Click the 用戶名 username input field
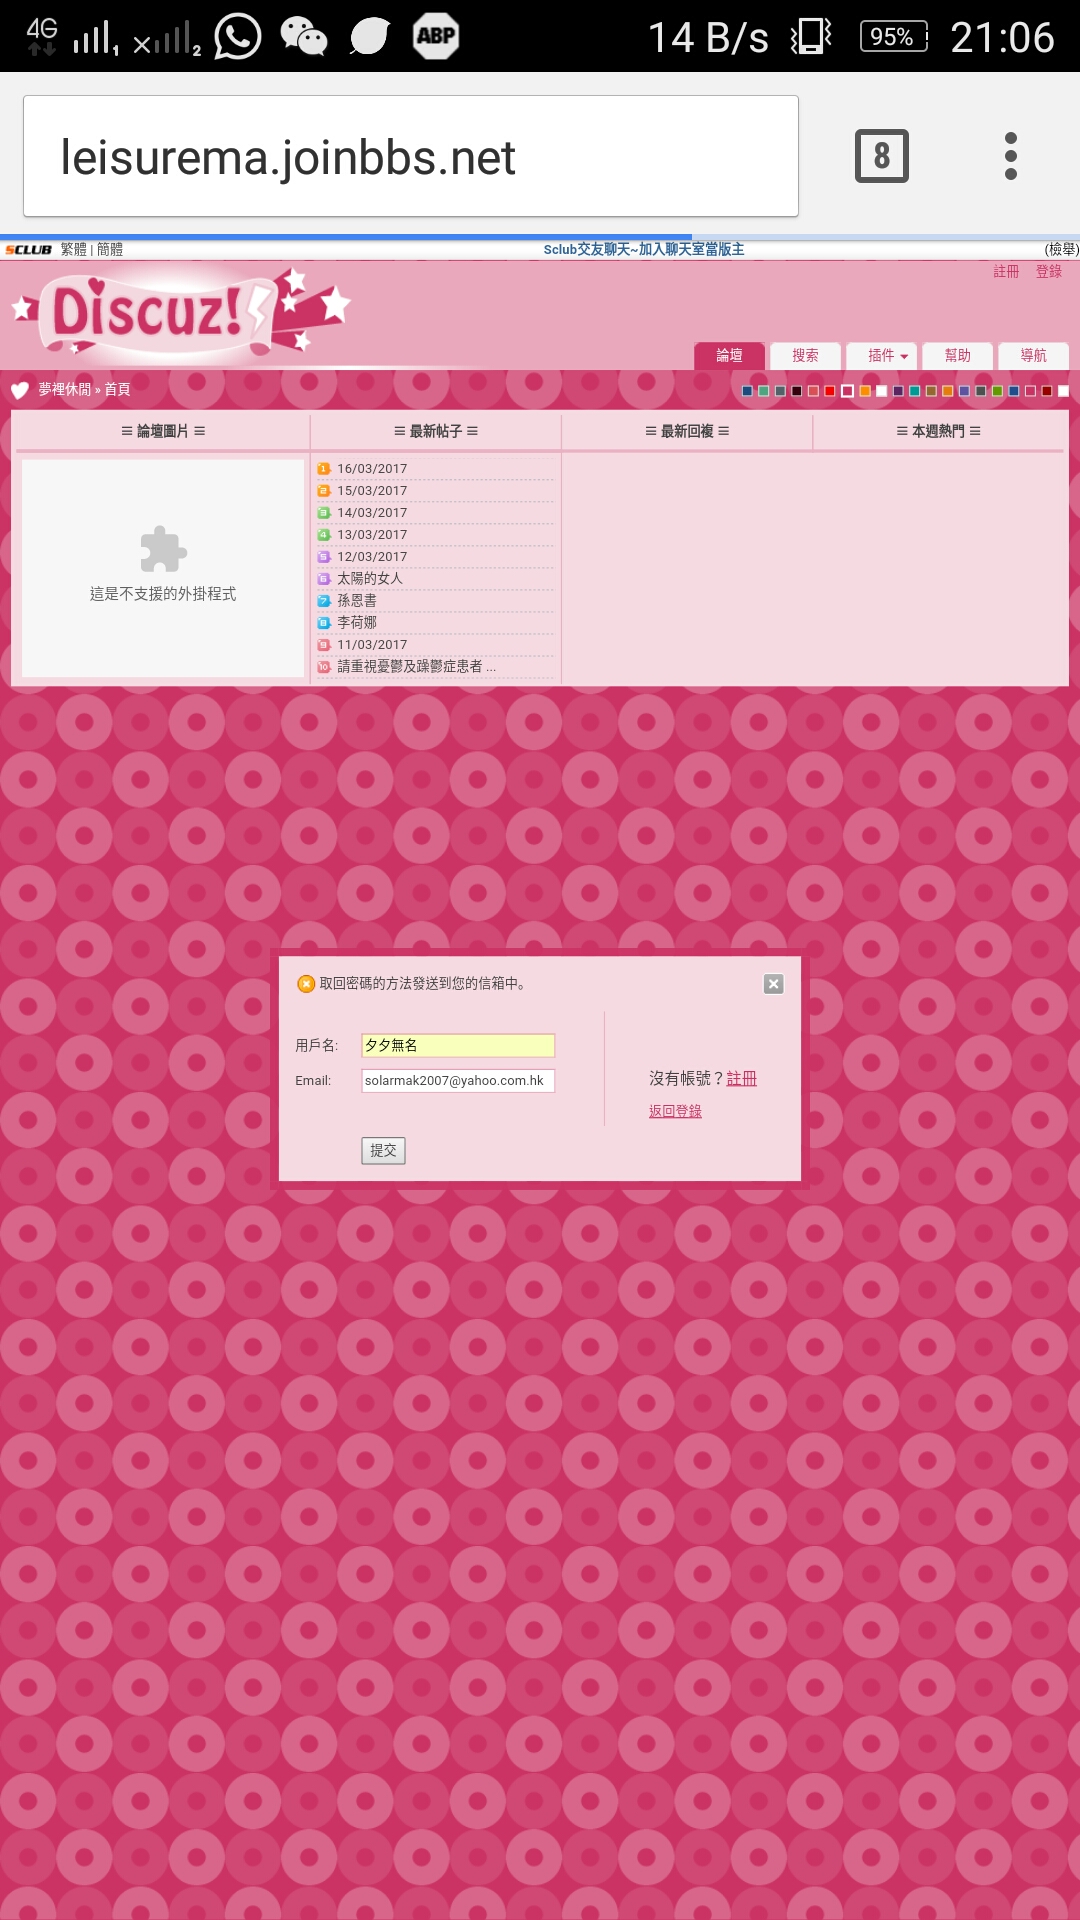Viewport: 1080px width, 1920px height. (x=457, y=1045)
